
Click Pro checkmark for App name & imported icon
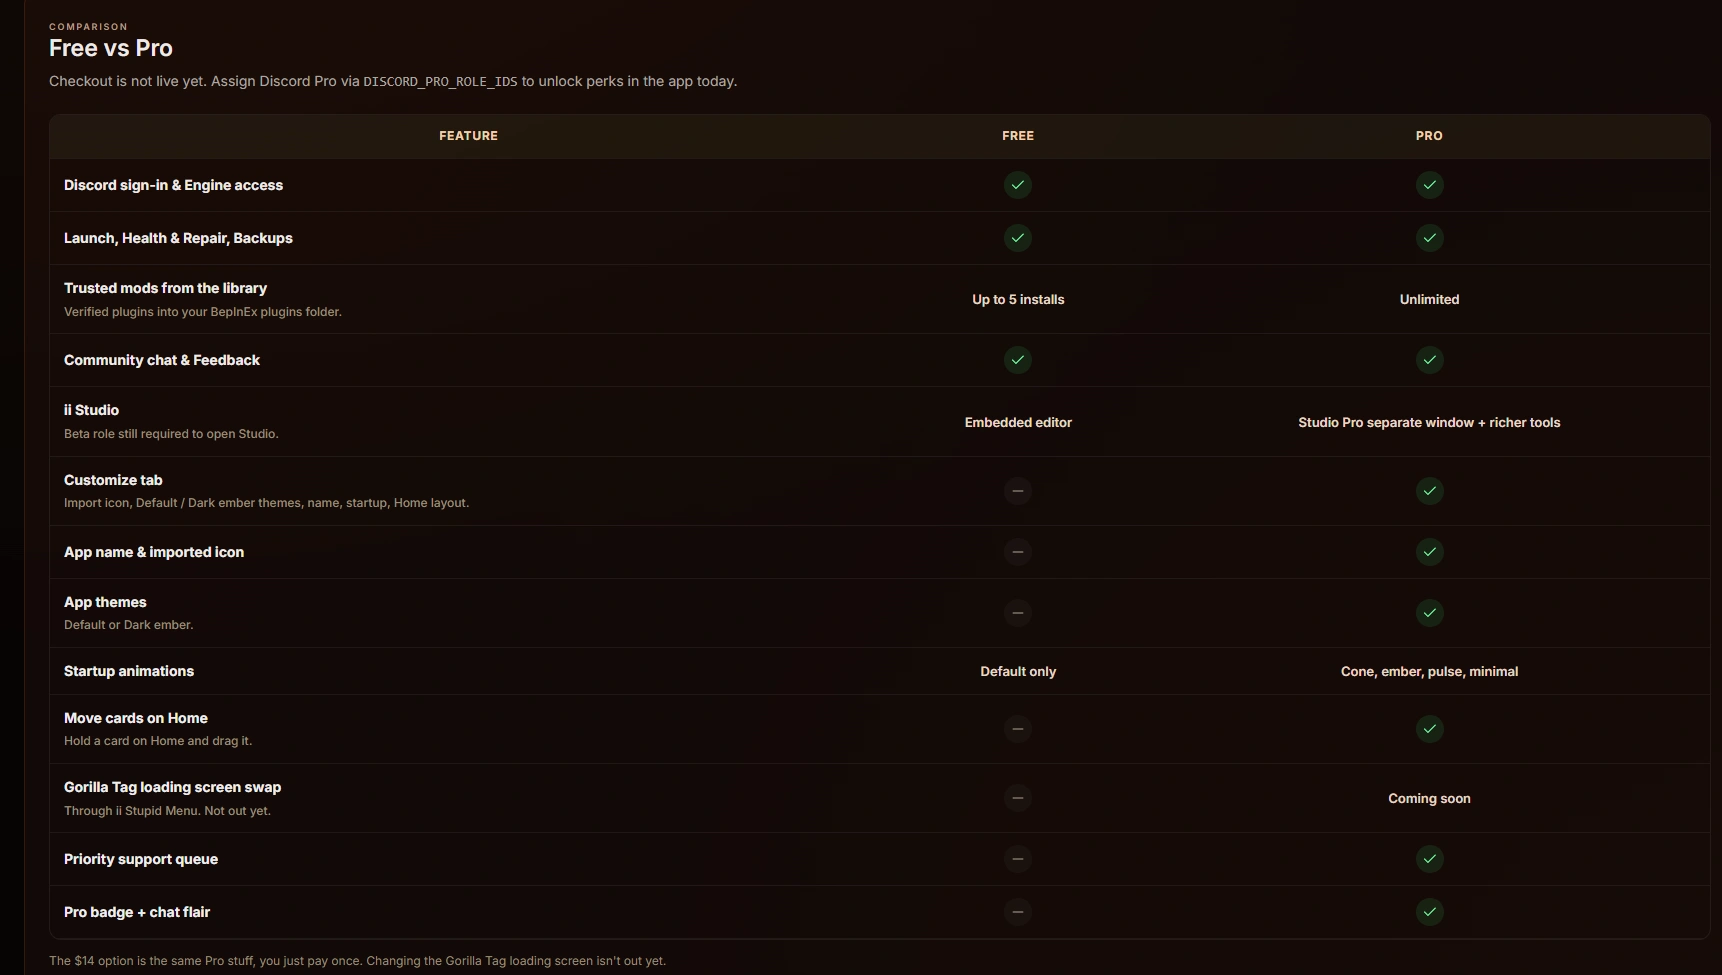pyautogui.click(x=1429, y=552)
